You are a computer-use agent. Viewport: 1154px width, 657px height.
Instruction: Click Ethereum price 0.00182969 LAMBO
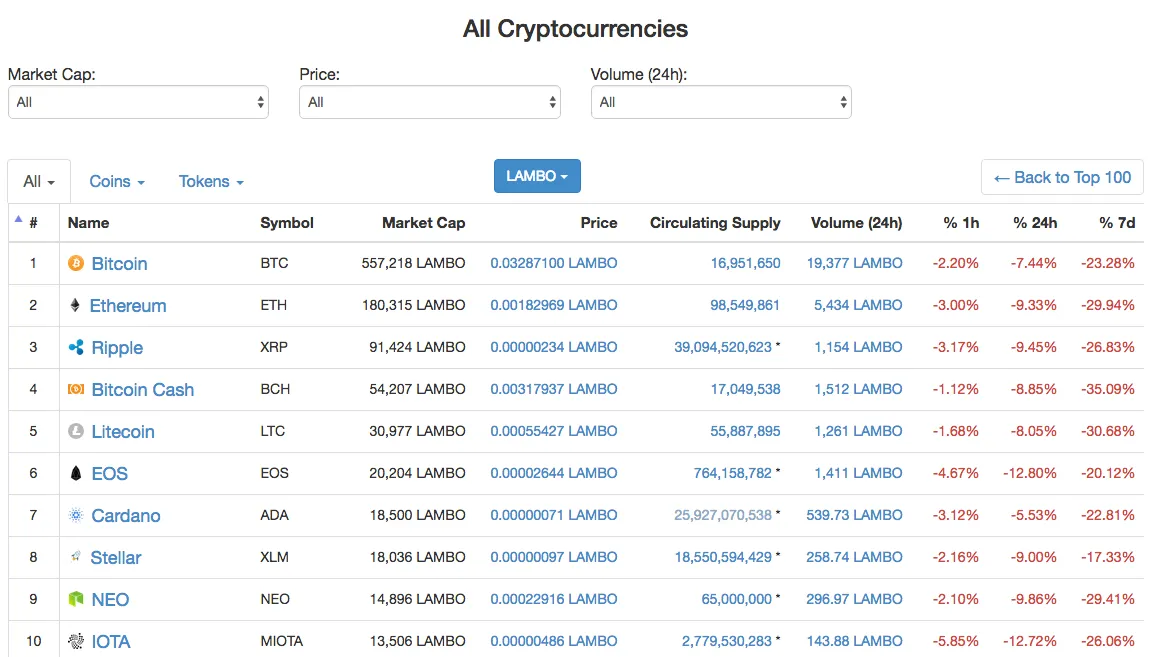(x=553, y=305)
